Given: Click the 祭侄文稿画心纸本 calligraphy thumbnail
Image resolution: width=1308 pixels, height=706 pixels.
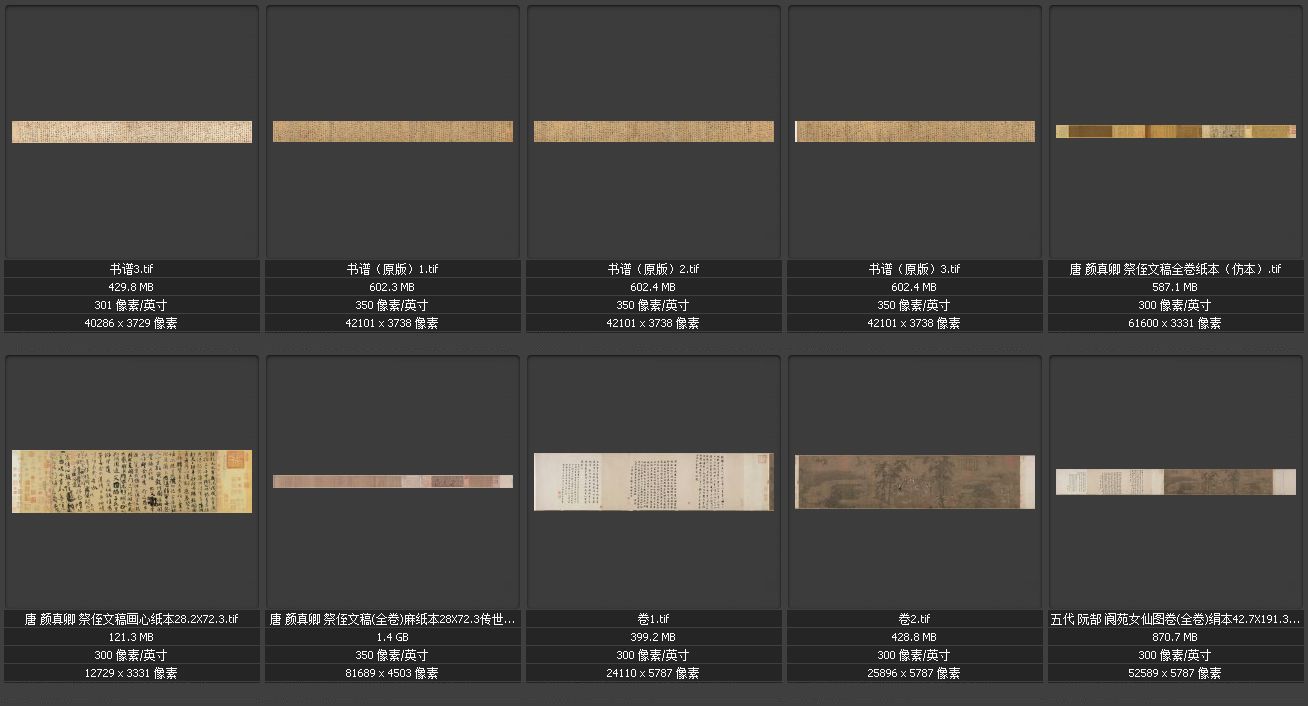Looking at the screenshot, I should (x=132, y=481).
